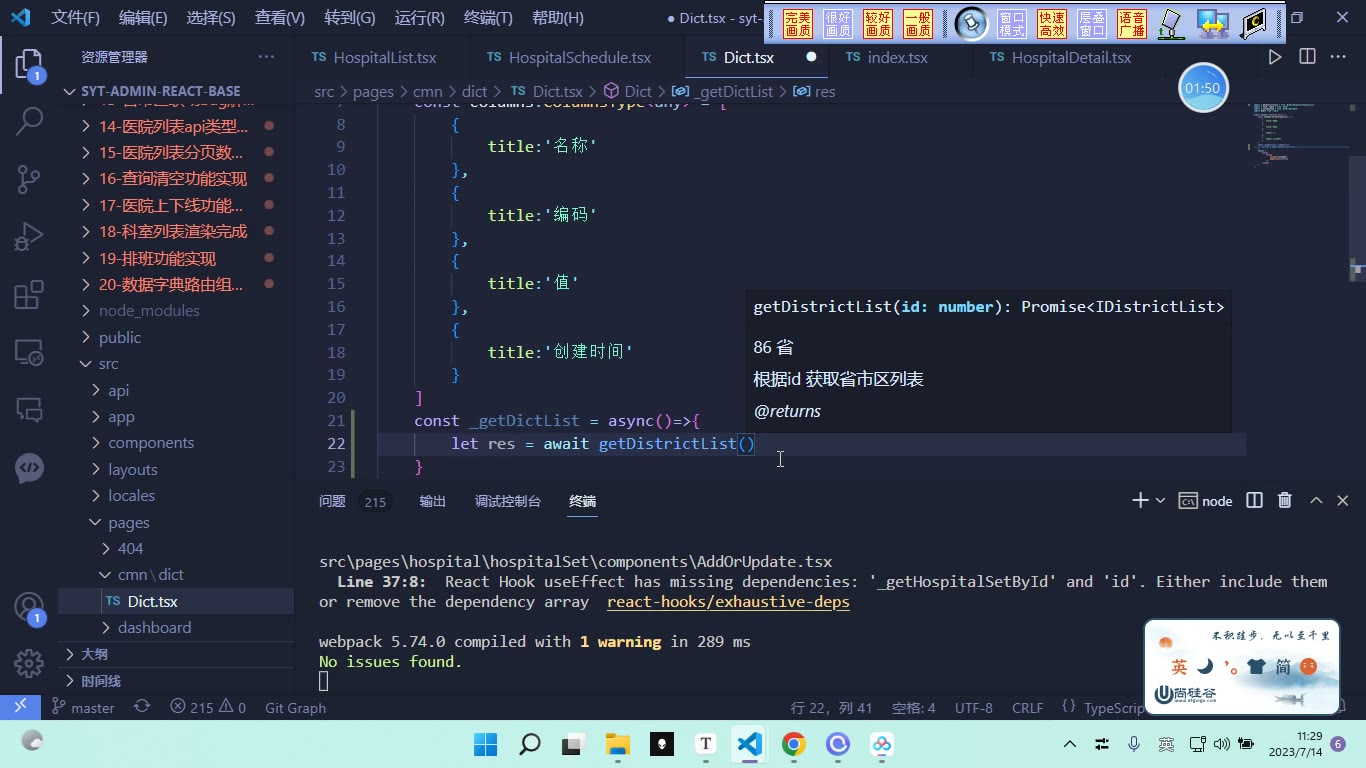Open the 终端(T) menu
This screenshot has width=1366, height=768.
coord(488,17)
